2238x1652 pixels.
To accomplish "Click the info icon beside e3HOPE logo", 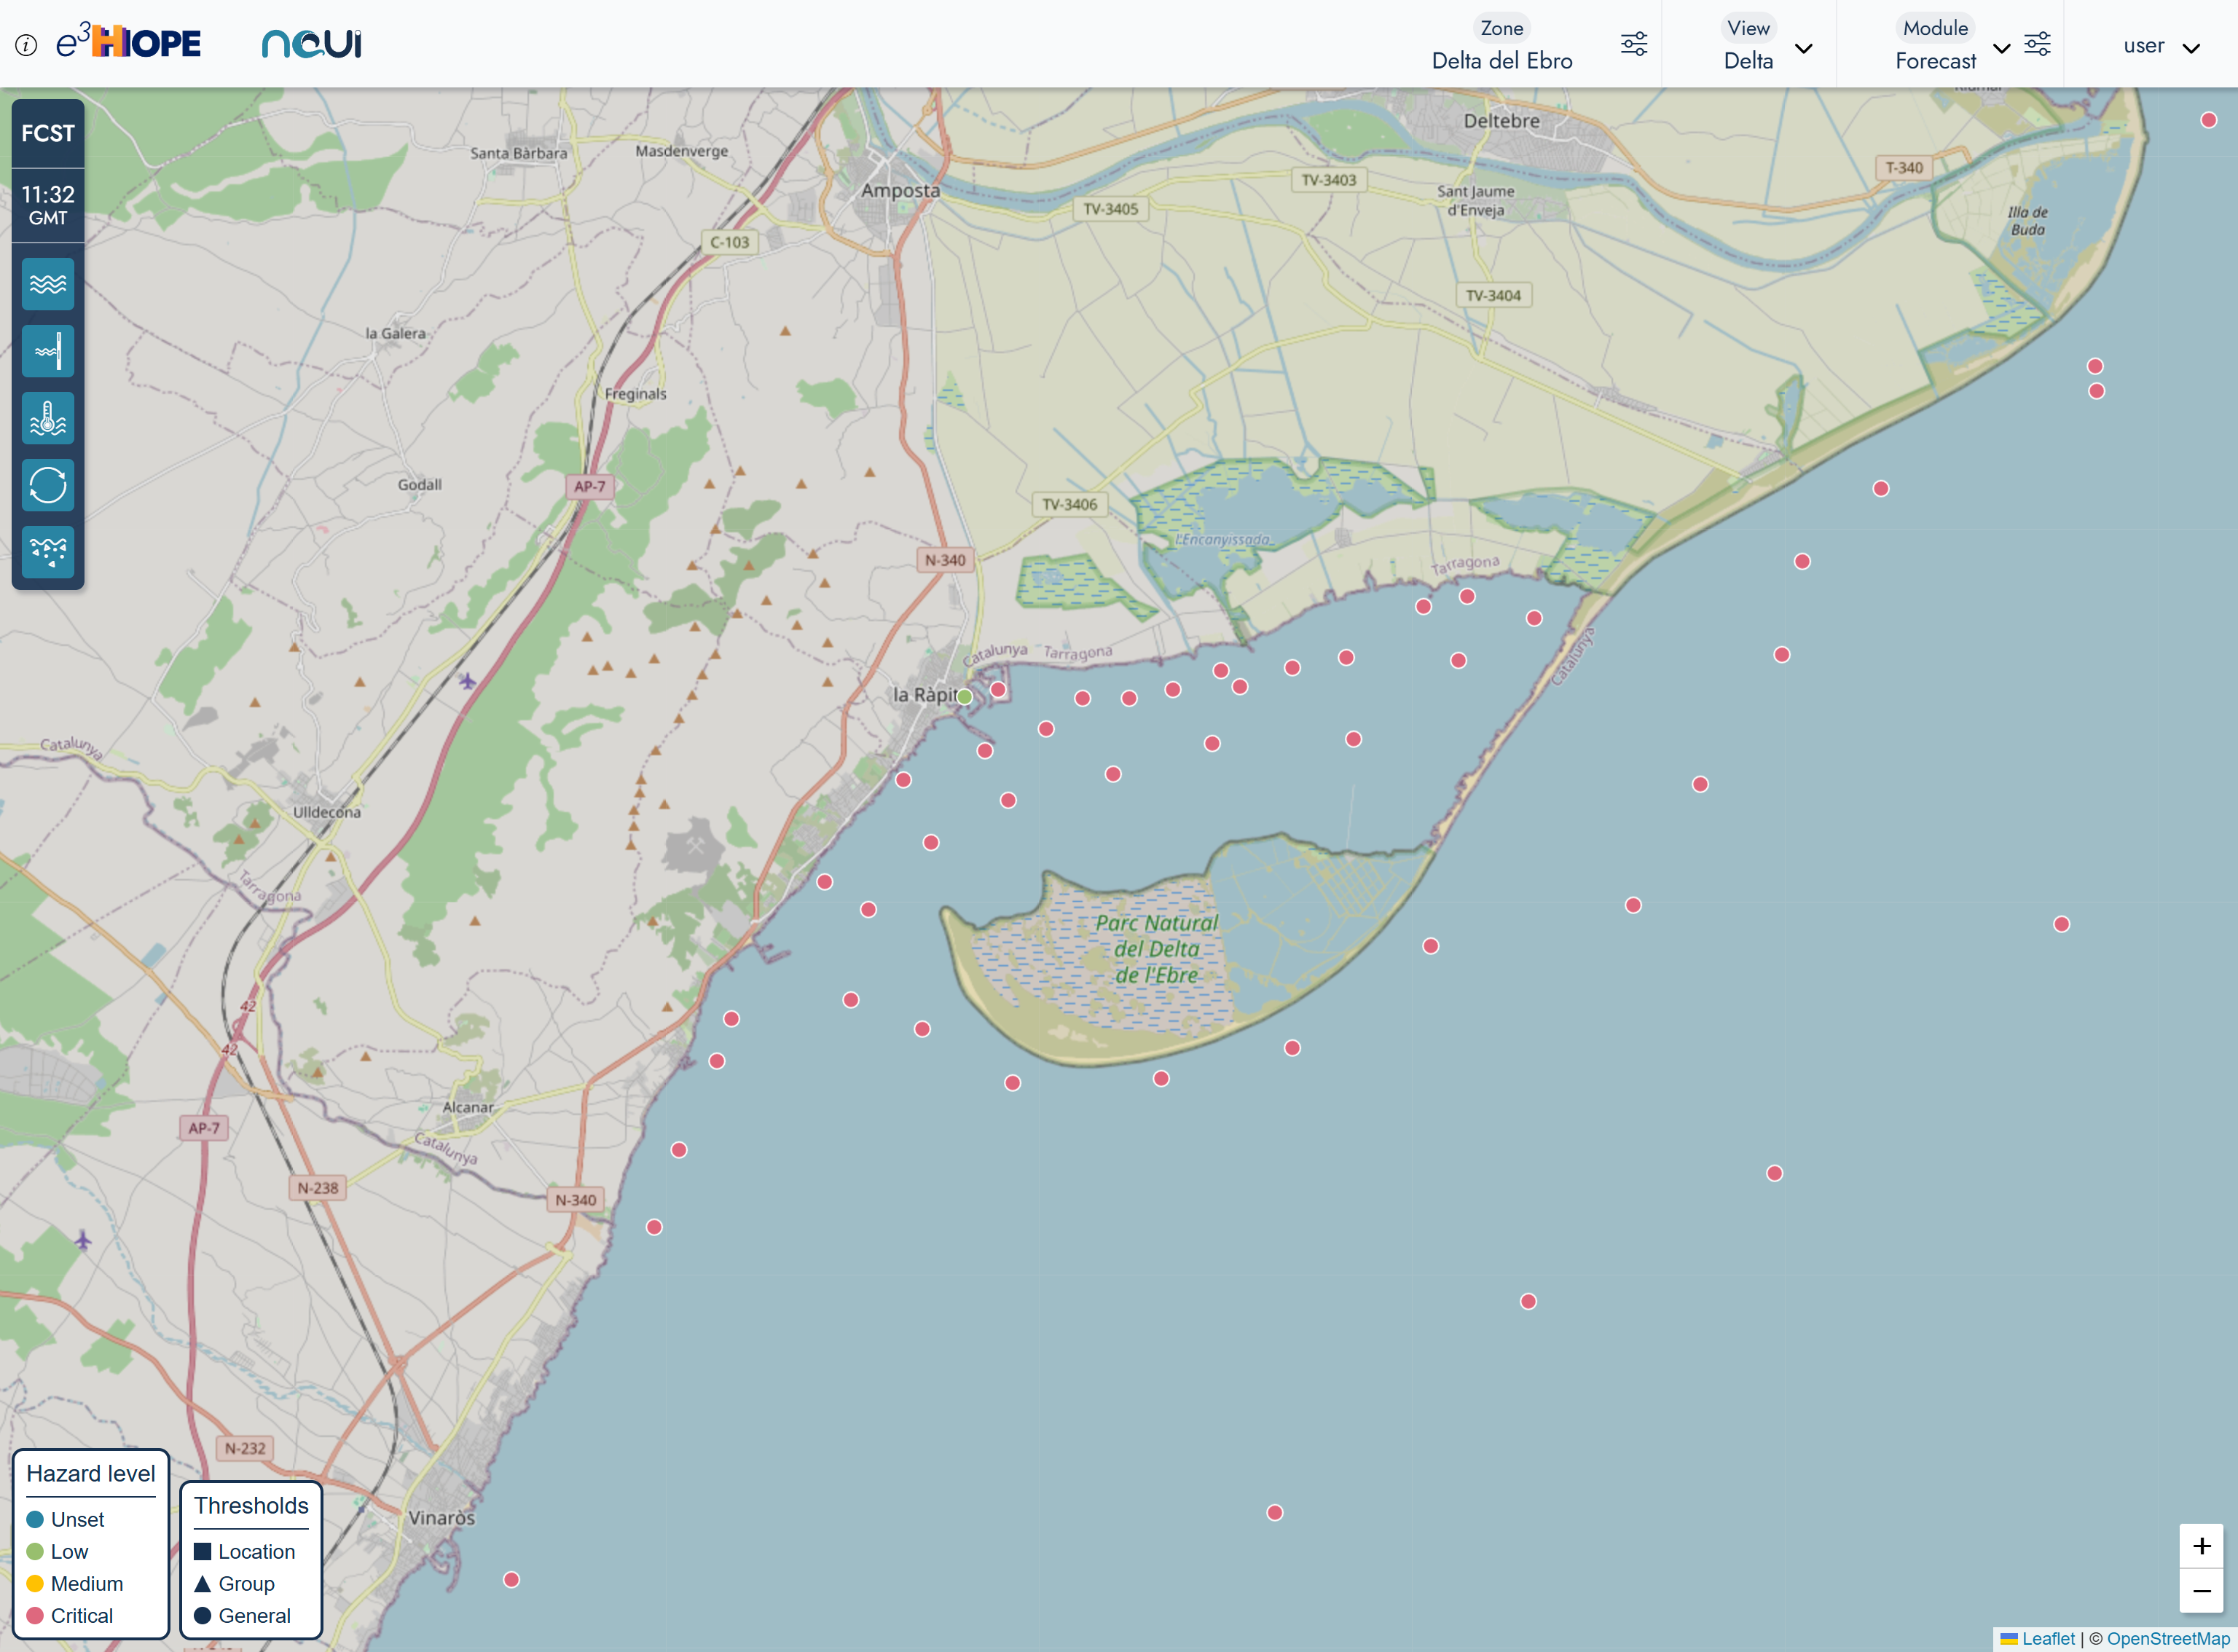I will click(26, 45).
